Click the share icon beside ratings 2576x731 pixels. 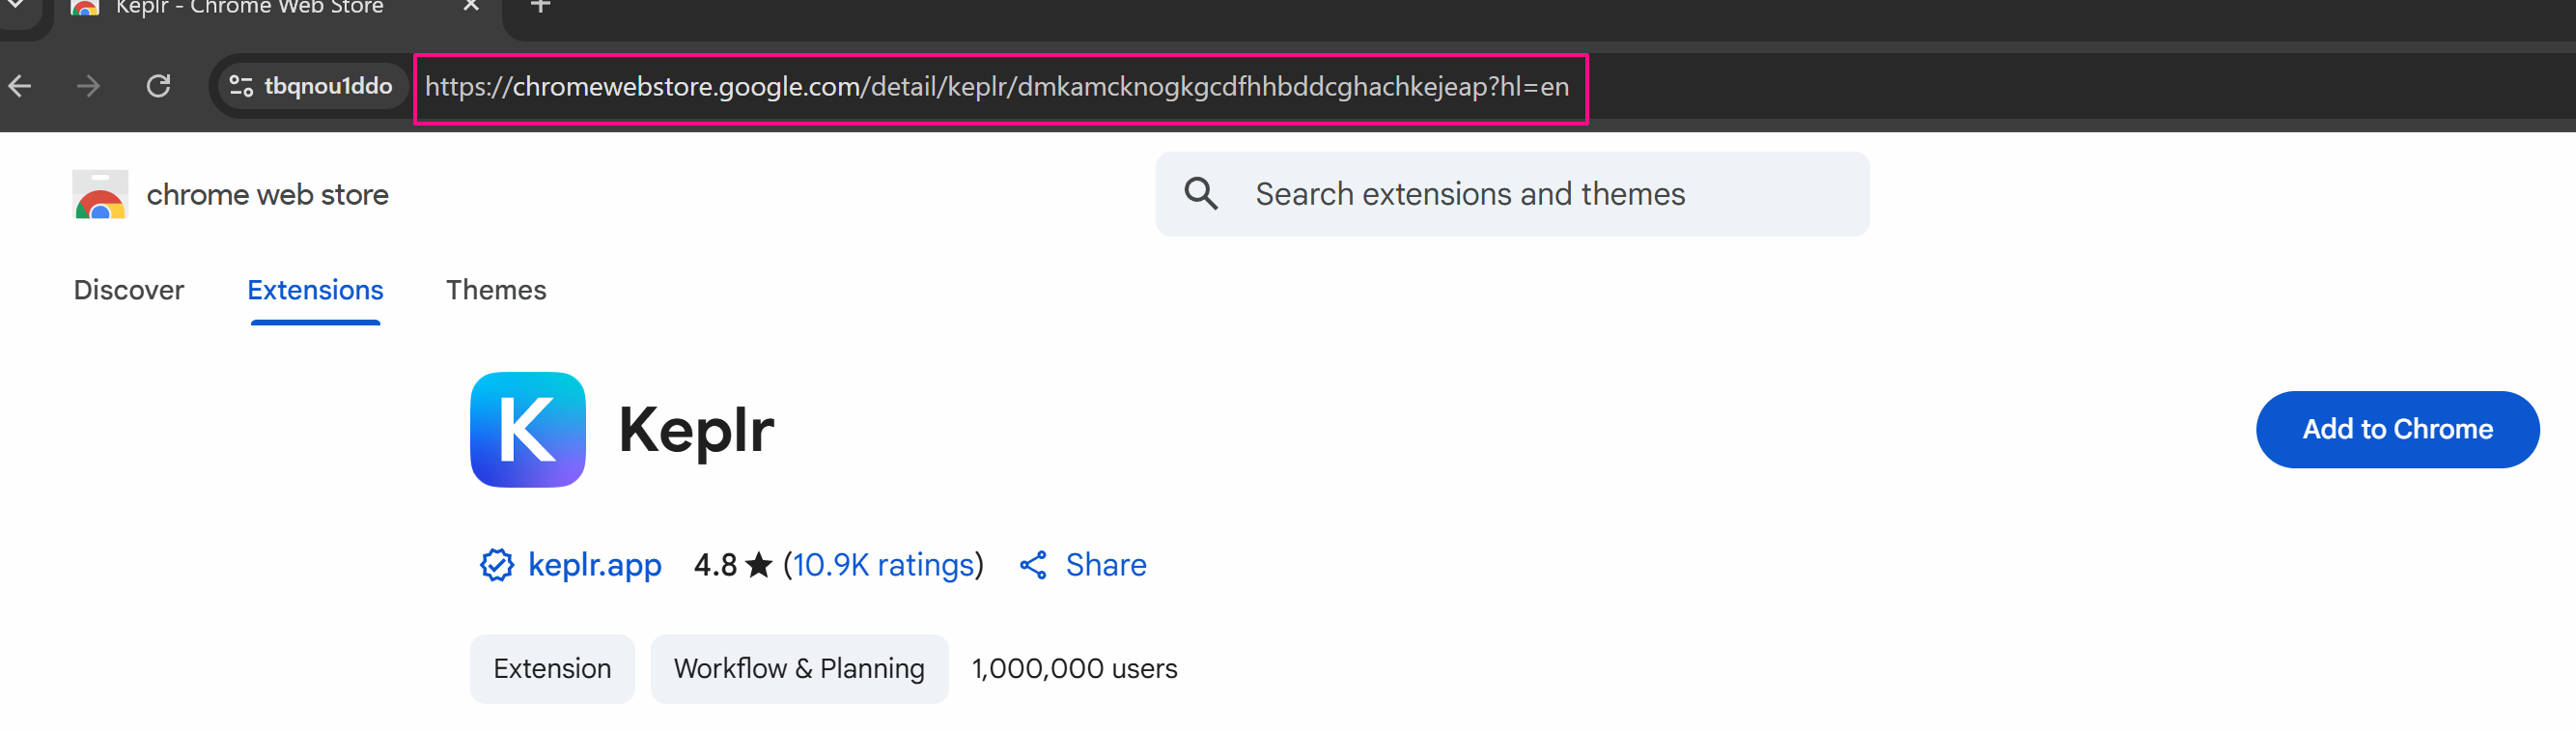pos(1033,565)
